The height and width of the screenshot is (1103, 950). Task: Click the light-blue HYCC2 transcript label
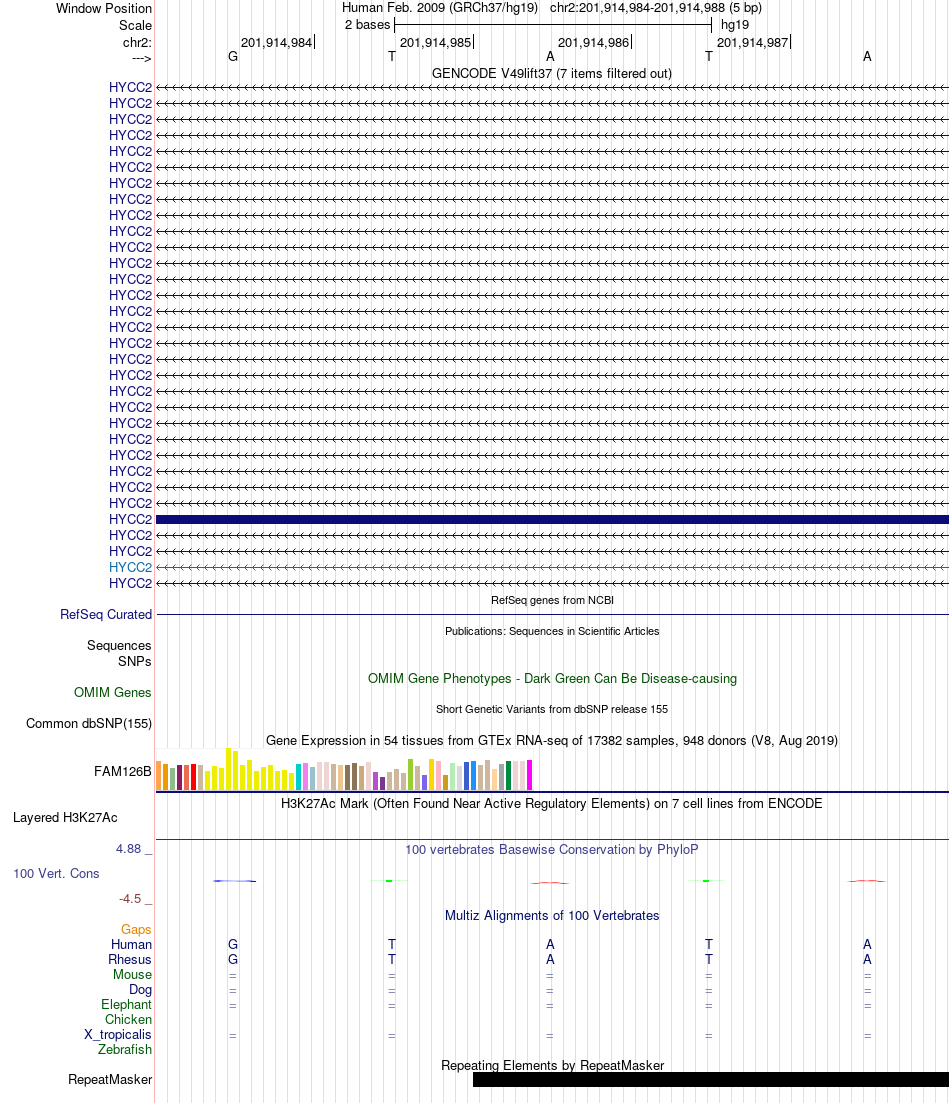pyautogui.click(x=130, y=567)
